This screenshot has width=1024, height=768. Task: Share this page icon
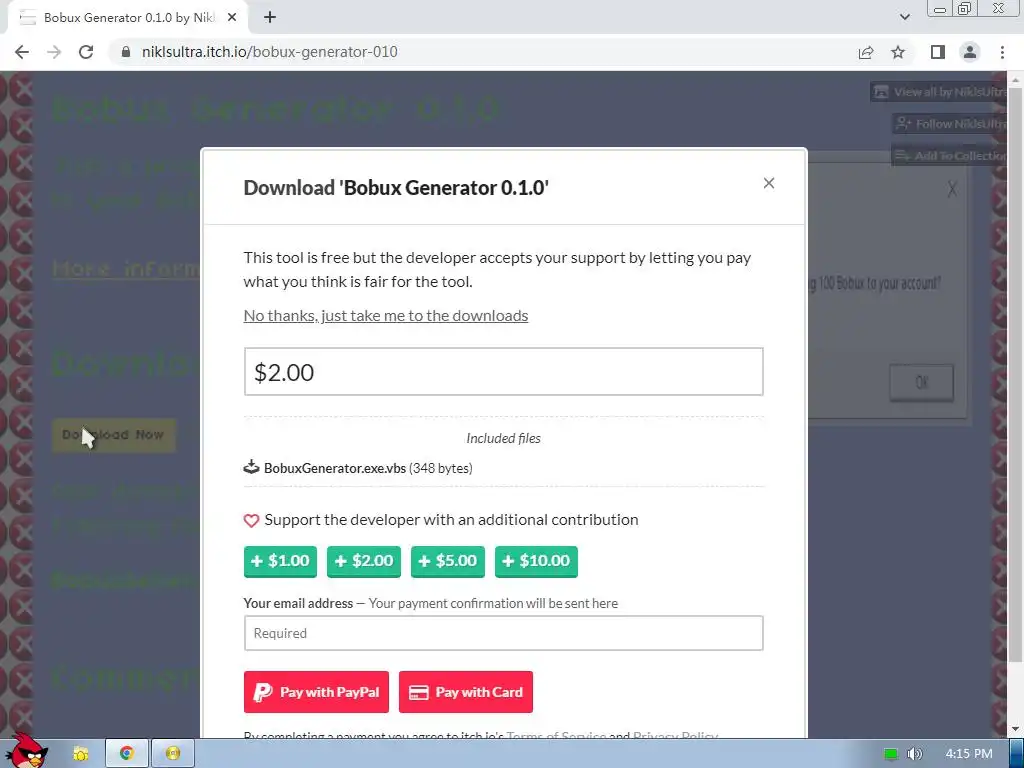pos(866,52)
